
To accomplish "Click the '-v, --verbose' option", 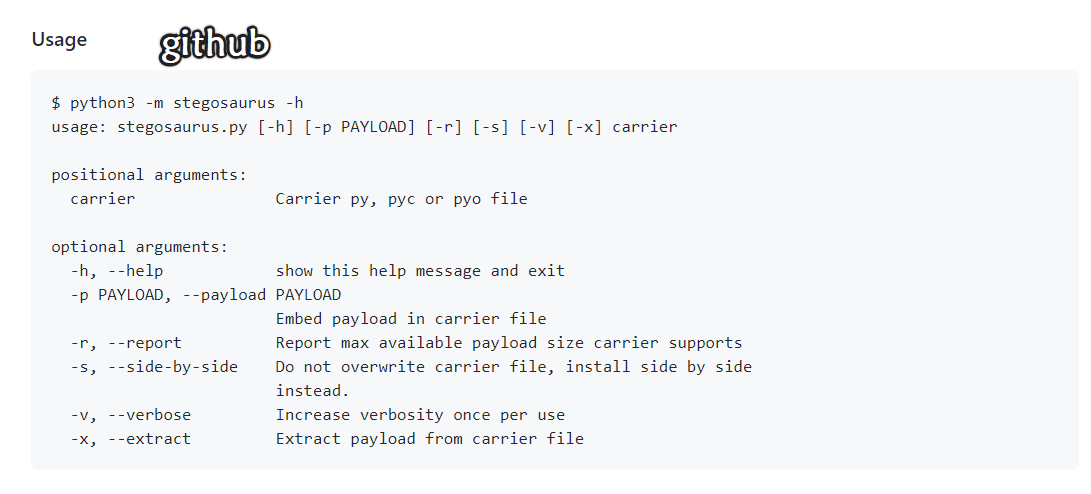I will [x=130, y=415].
